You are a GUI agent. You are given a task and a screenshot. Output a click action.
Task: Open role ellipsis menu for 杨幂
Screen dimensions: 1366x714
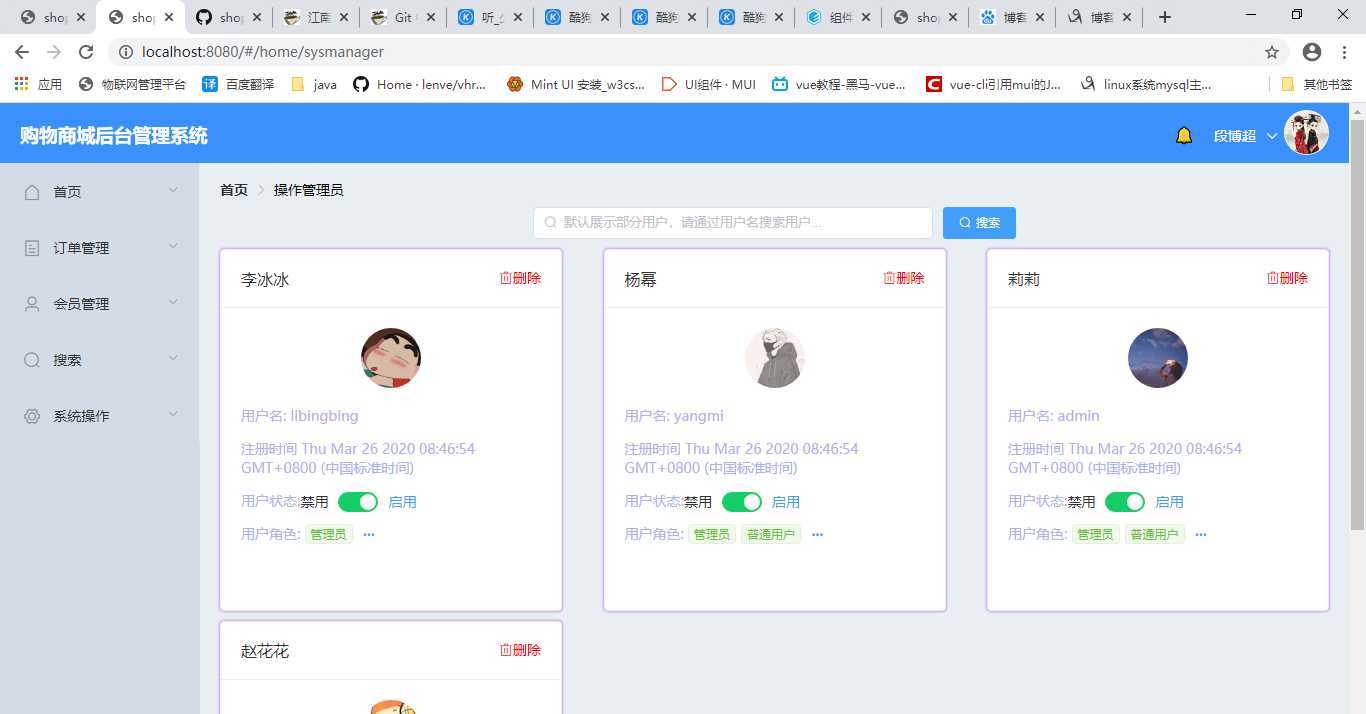pyautogui.click(x=817, y=535)
